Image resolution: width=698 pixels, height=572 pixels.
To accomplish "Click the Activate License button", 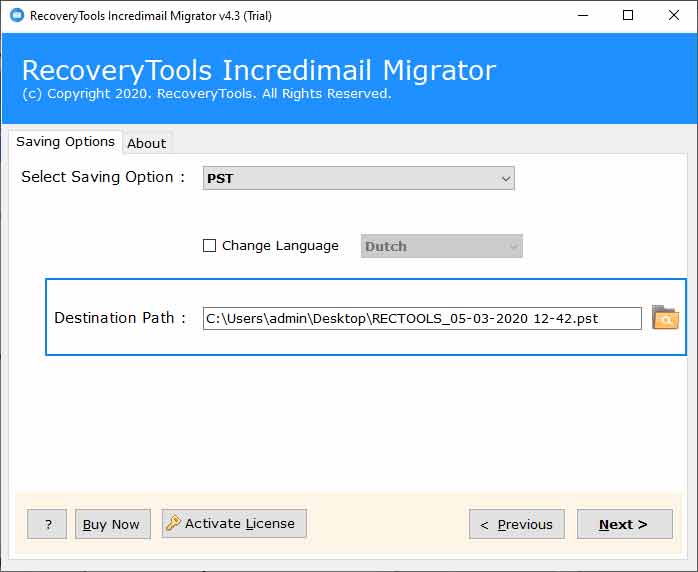I will tap(234, 523).
